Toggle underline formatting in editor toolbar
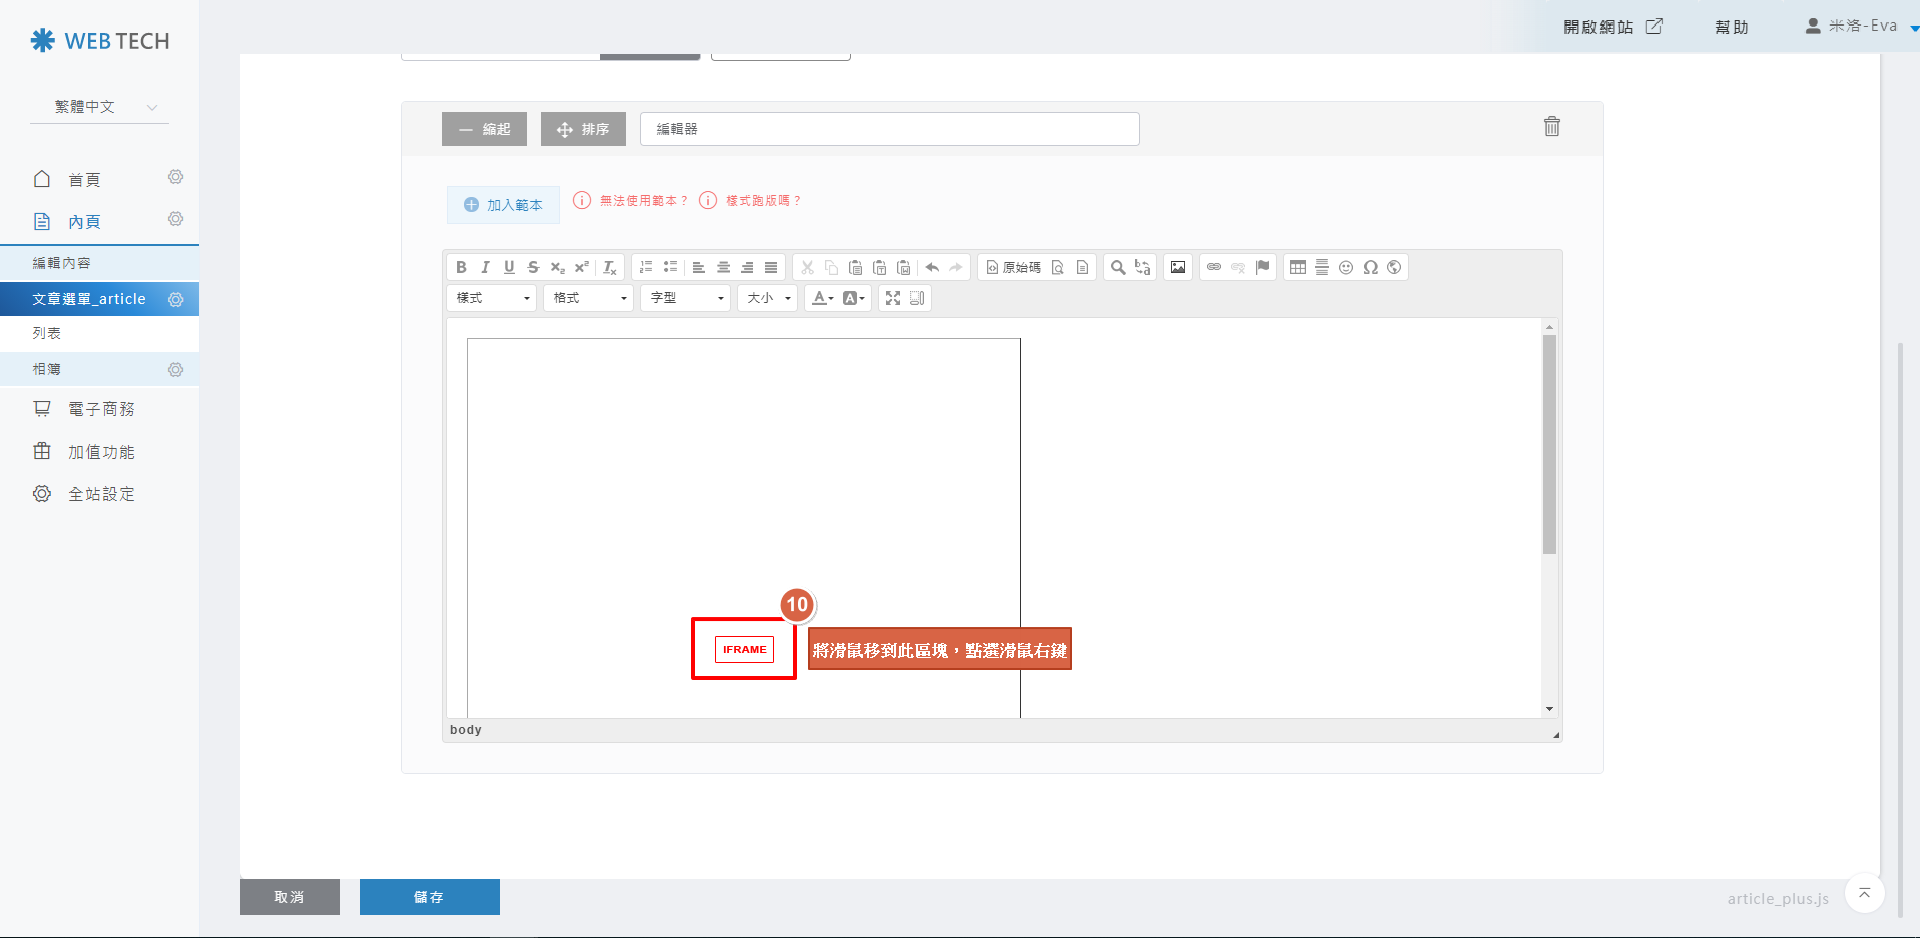The height and width of the screenshot is (938, 1920). pyautogui.click(x=509, y=267)
